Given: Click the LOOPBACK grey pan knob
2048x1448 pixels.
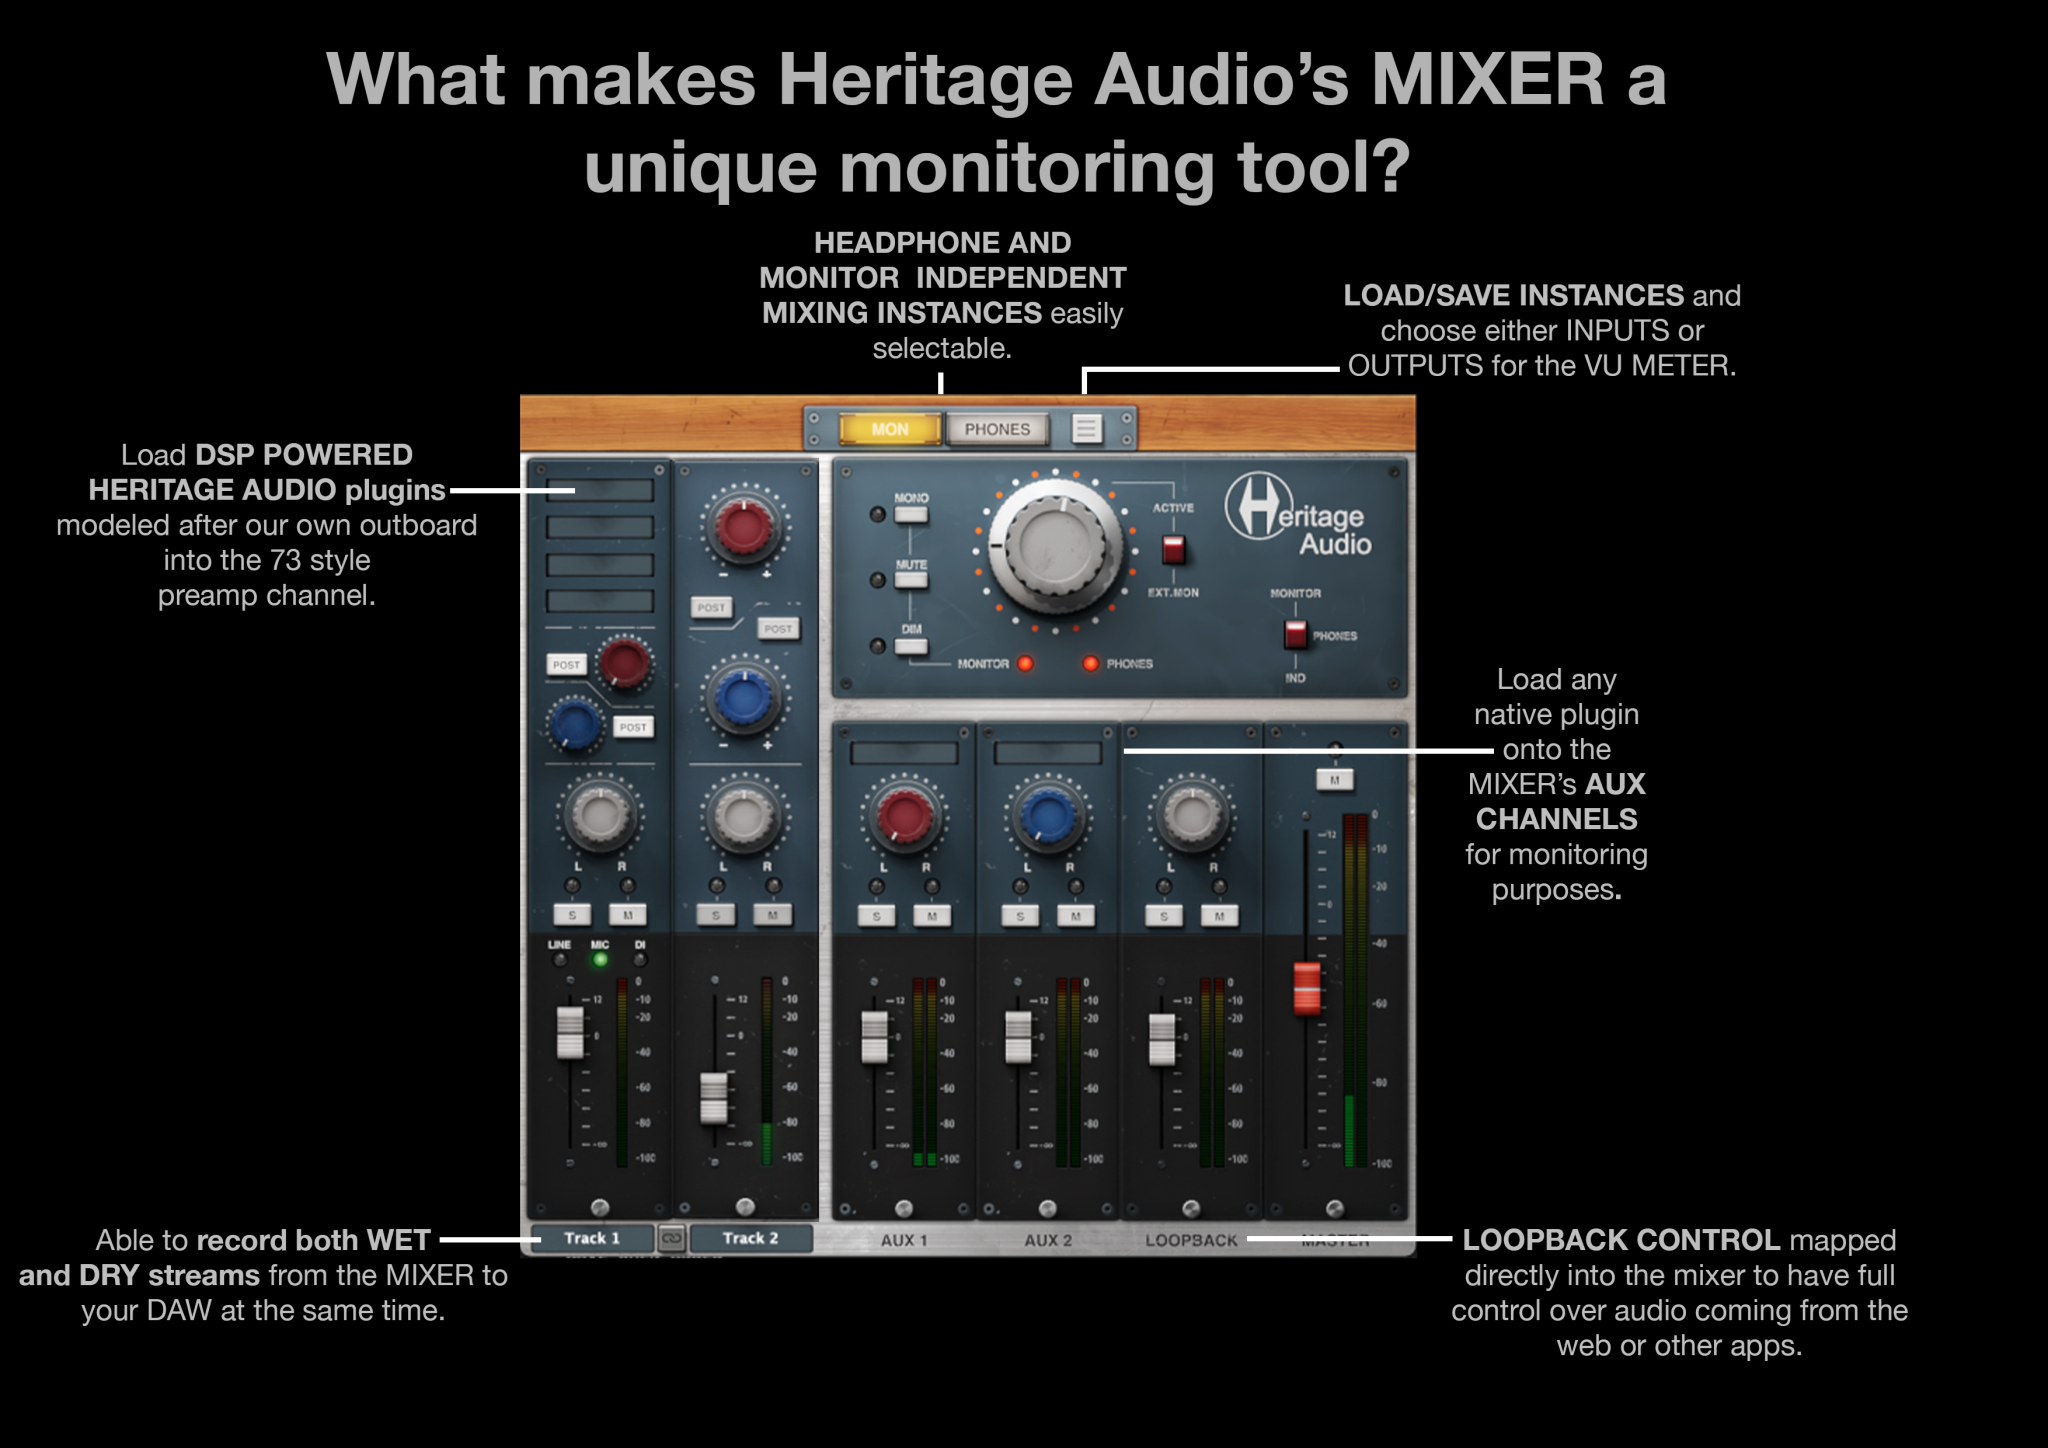Looking at the screenshot, I should click(1192, 814).
